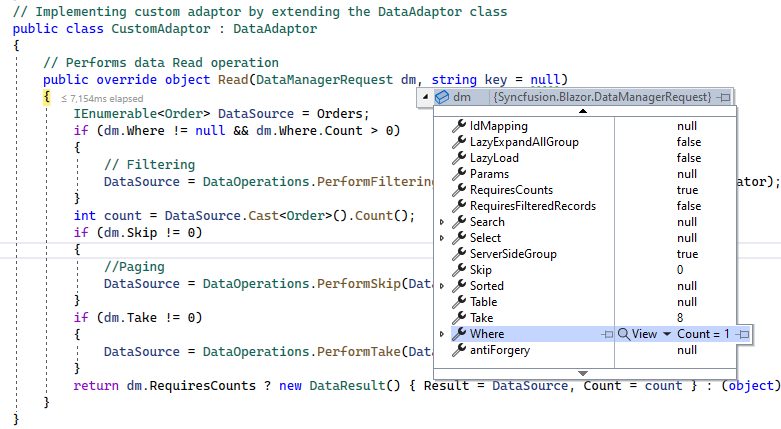Click the Read method name
781x429 pixels.
click(x=233, y=80)
